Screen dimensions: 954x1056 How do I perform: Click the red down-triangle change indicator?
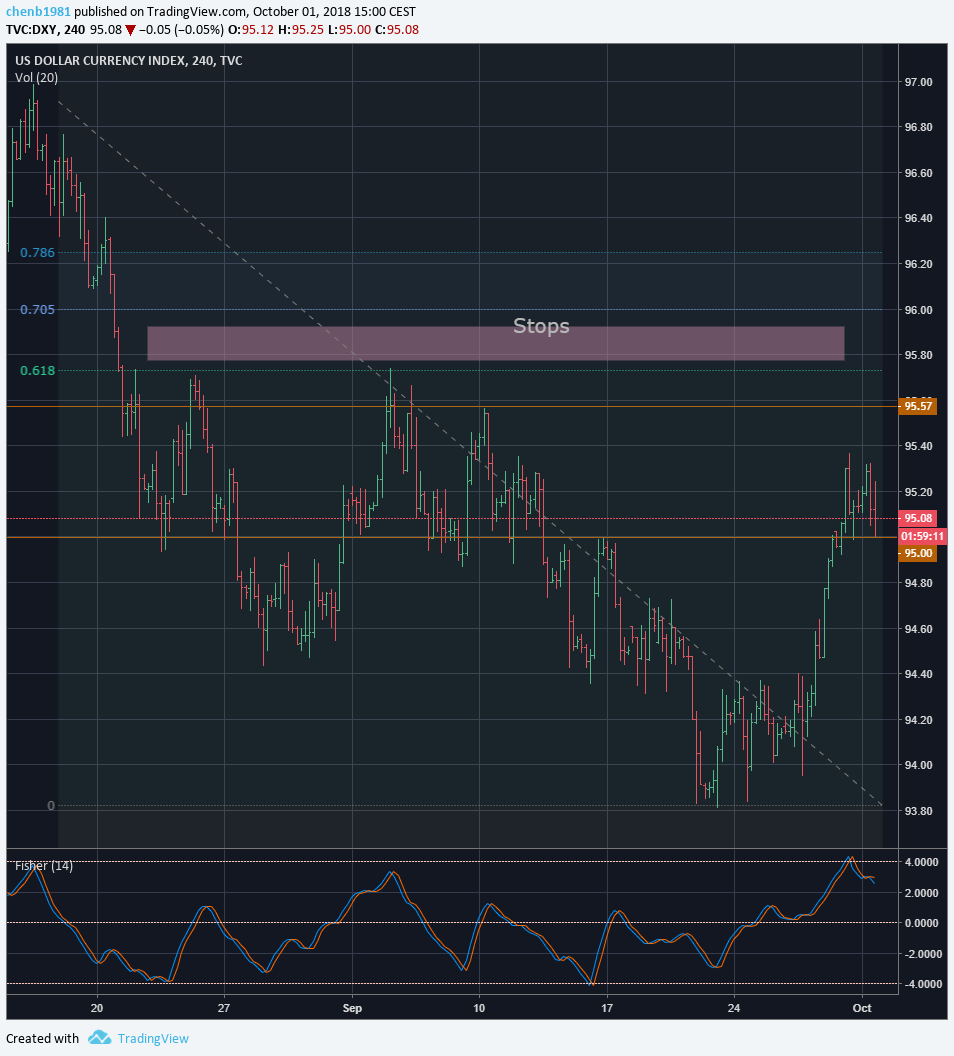130,30
